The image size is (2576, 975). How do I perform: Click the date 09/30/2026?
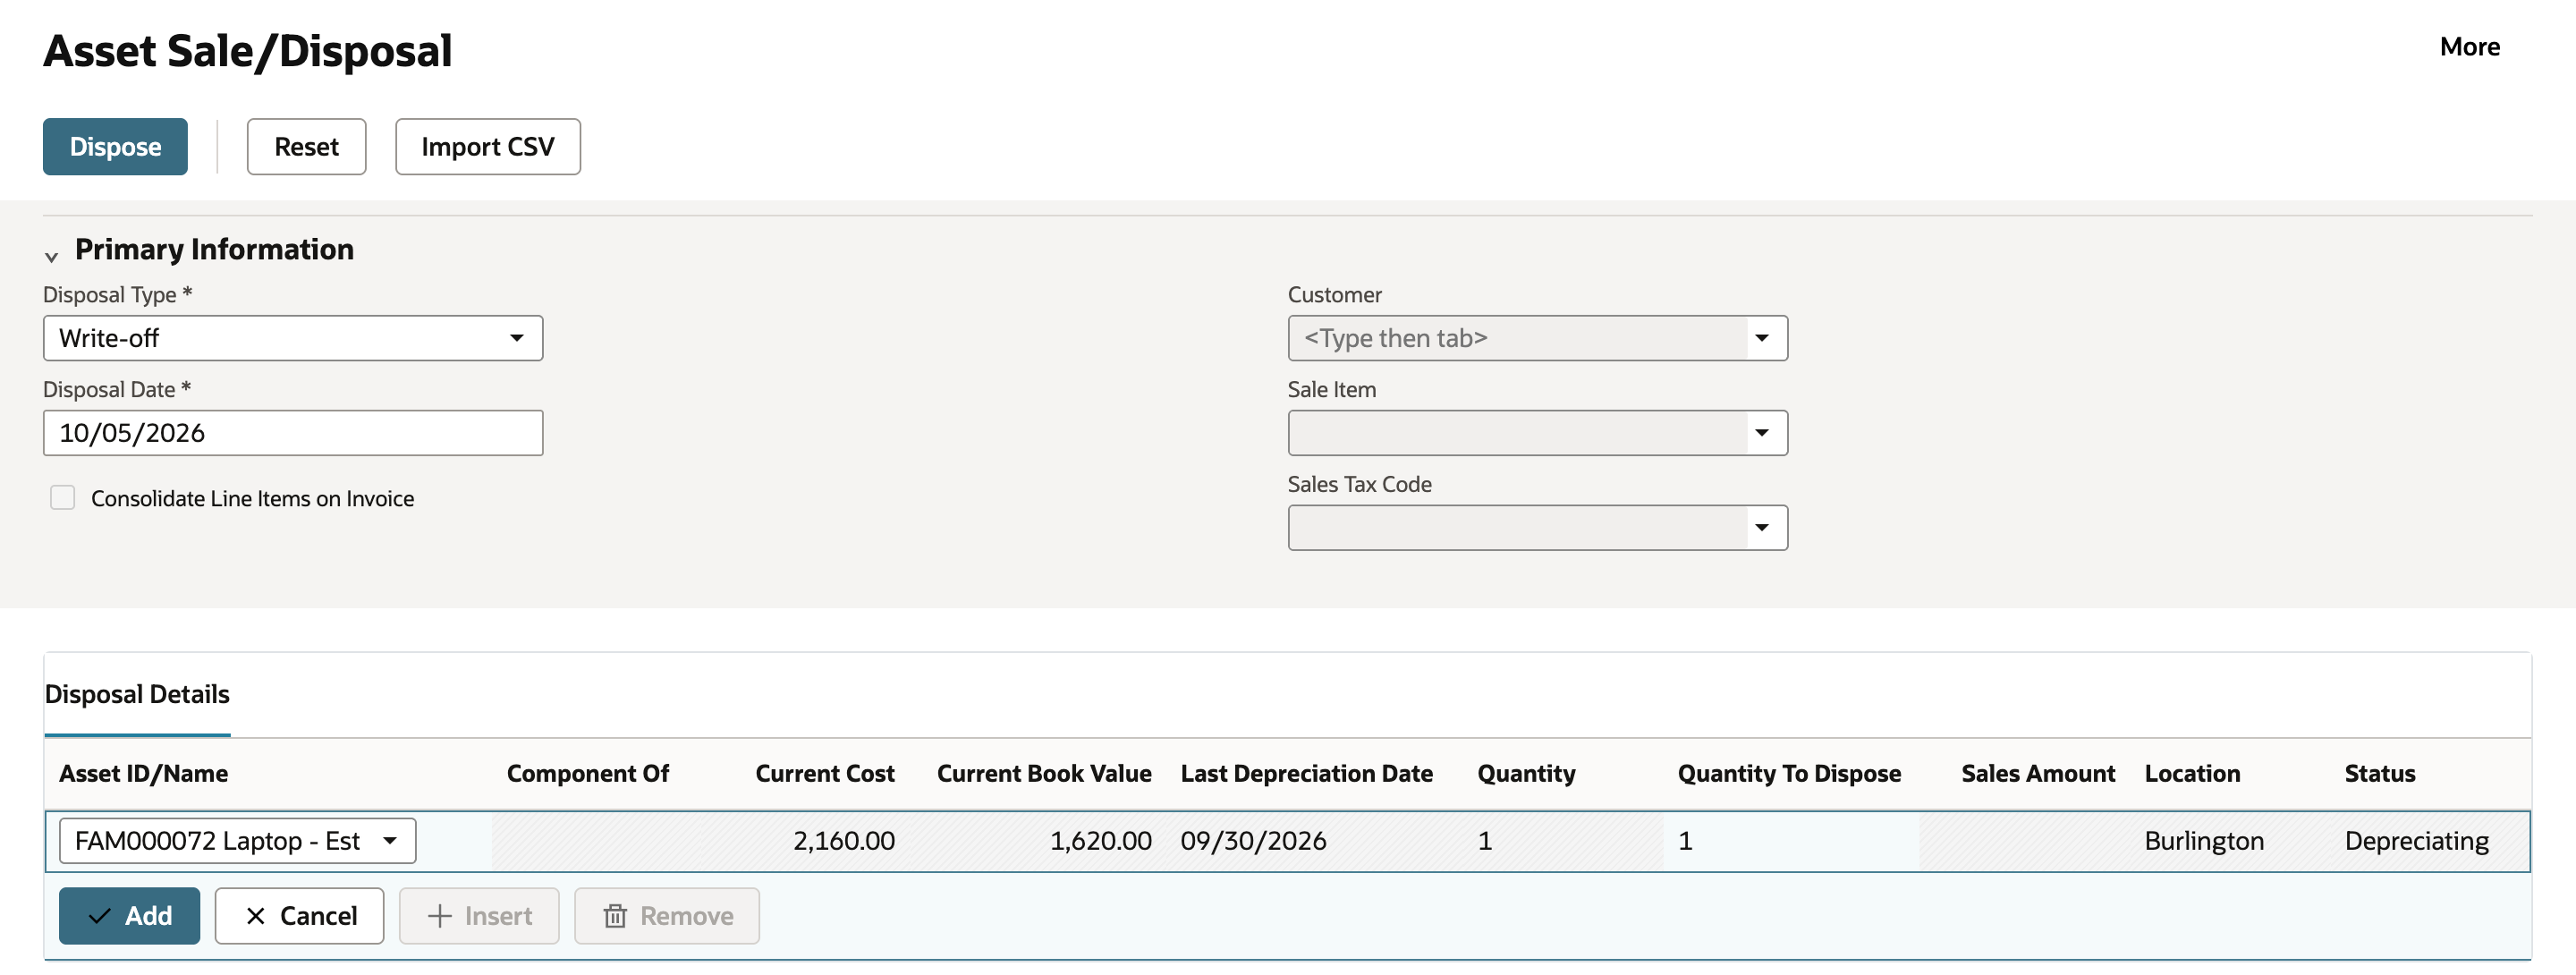[1253, 841]
